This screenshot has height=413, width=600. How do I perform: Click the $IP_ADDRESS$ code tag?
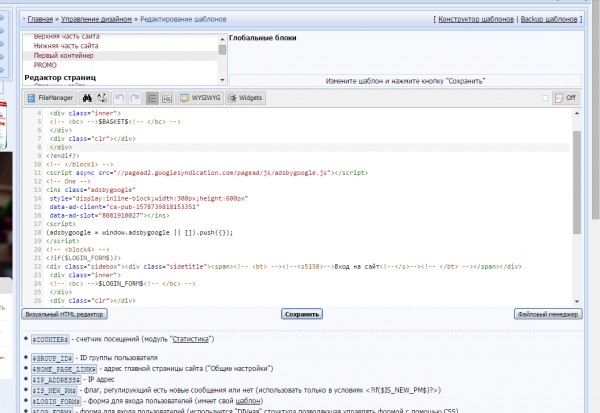pos(56,380)
